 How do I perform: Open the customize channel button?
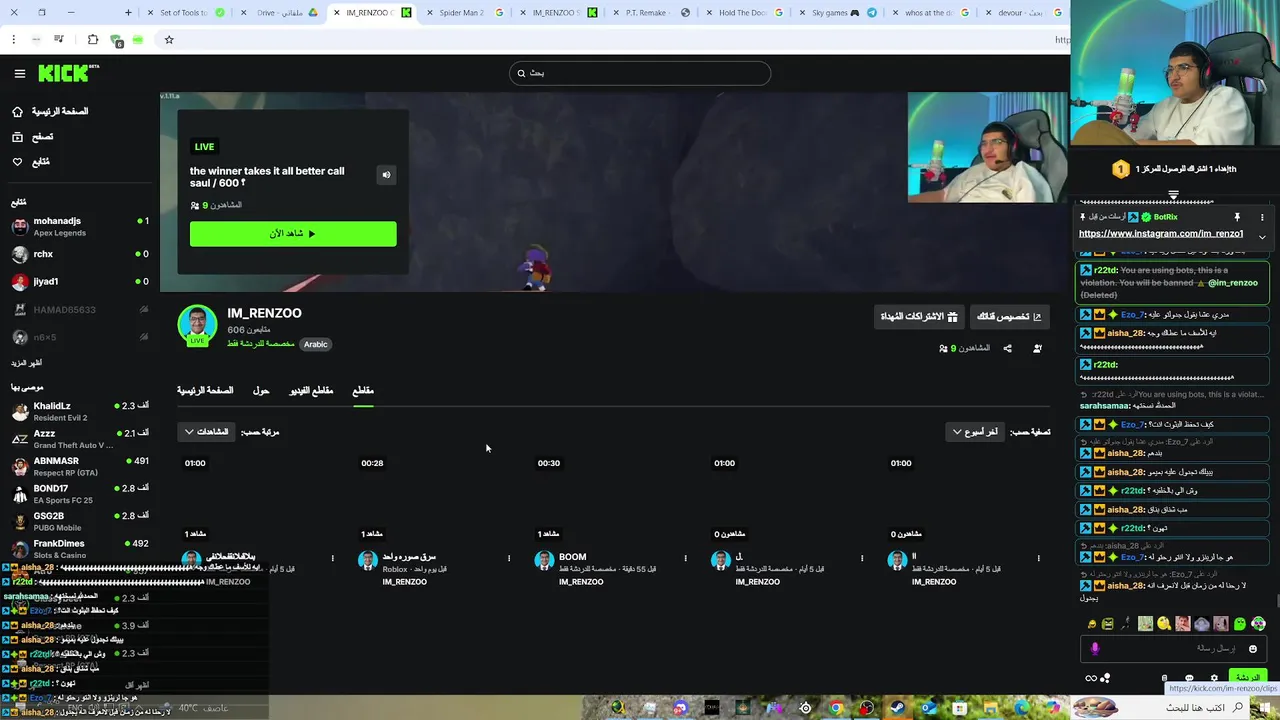click(1009, 316)
